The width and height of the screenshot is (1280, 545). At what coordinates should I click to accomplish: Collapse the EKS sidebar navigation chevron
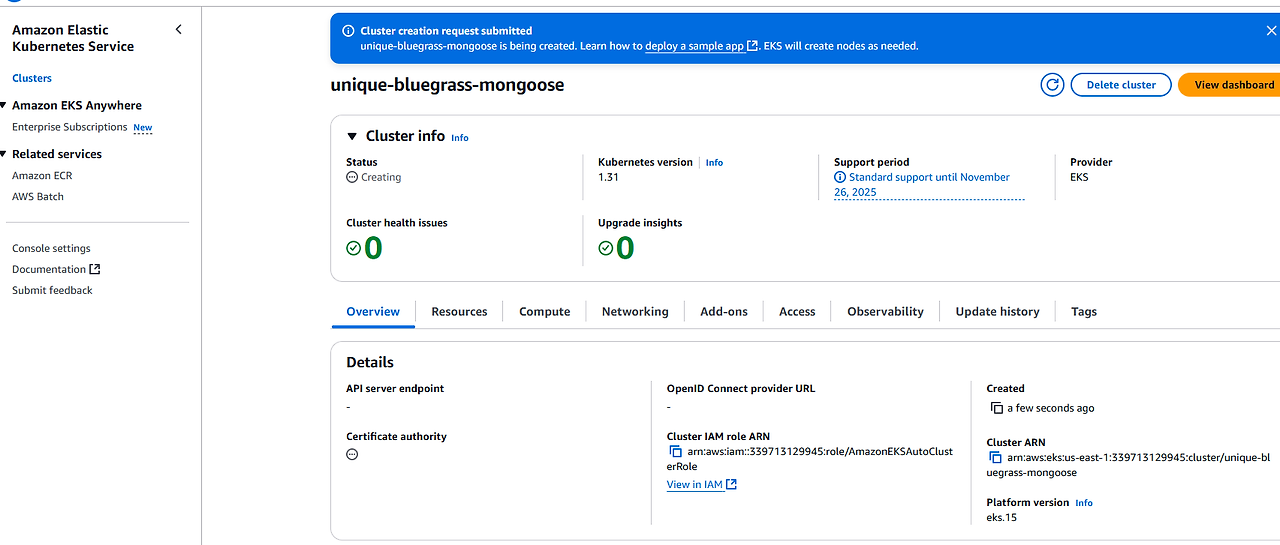click(179, 30)
